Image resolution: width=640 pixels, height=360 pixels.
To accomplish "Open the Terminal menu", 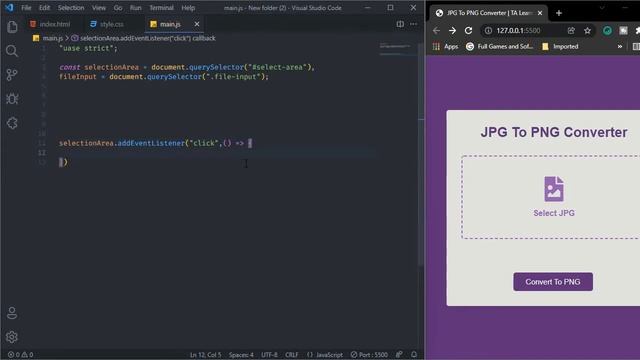I will click(x=161, y=8).
